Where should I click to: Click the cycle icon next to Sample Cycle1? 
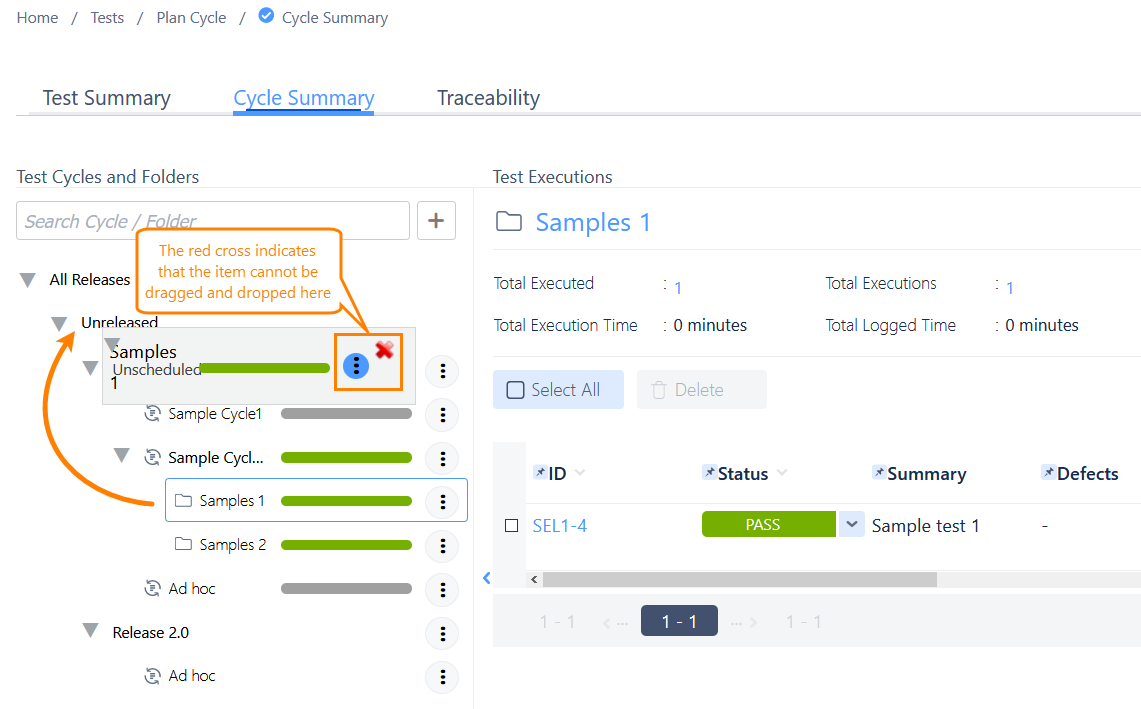click(x=153, y=413)
